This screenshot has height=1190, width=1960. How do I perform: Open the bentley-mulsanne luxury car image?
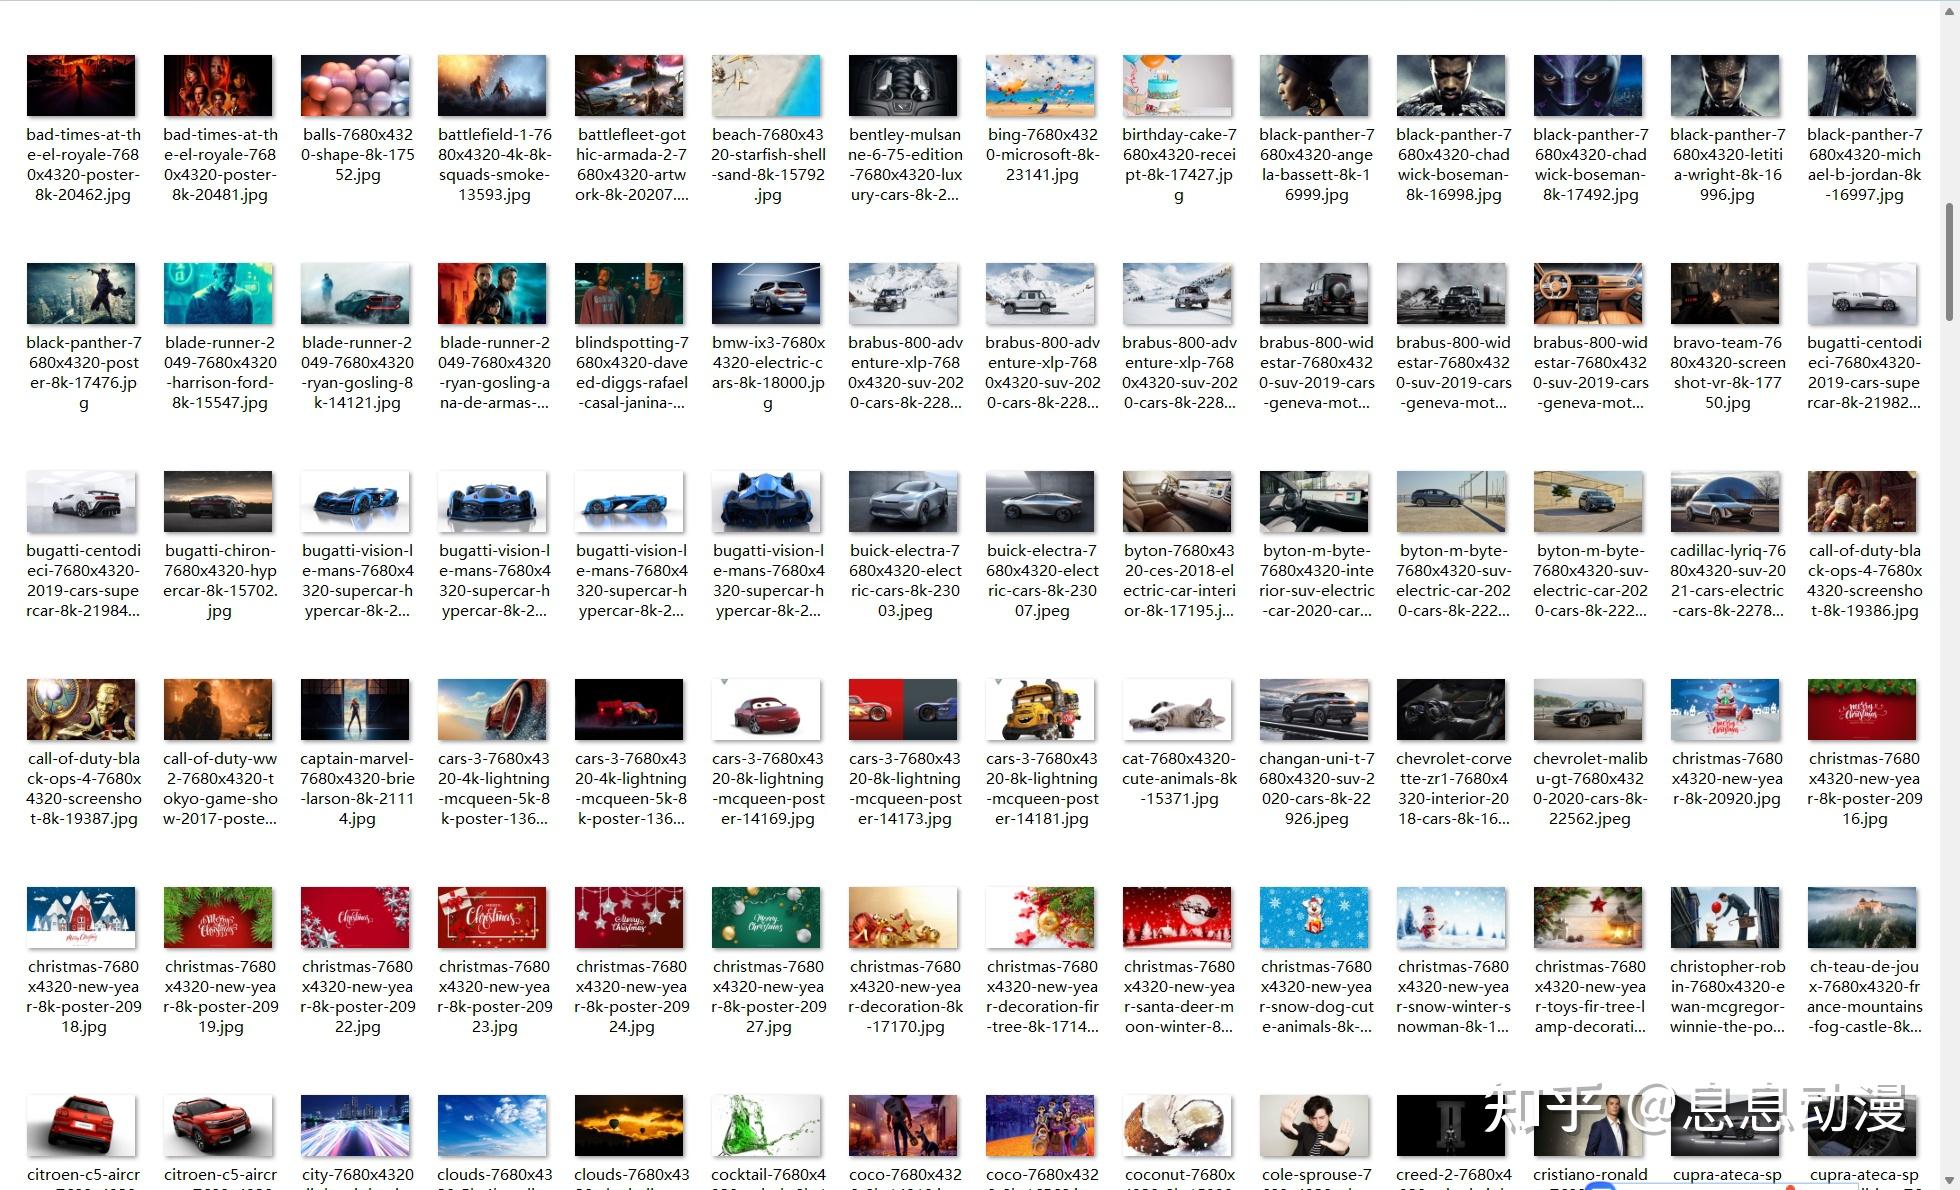pyautogui.click(x=903, y=85)
